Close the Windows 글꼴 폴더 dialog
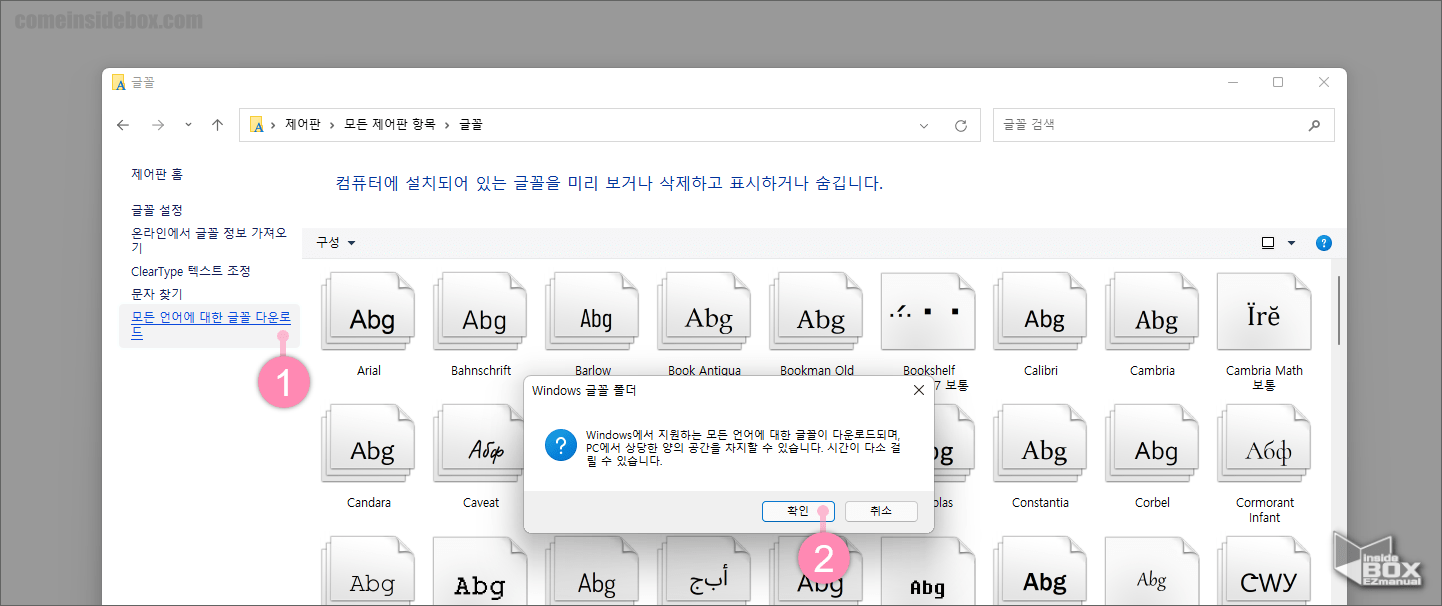1442x606 pixels. [919, 390]
